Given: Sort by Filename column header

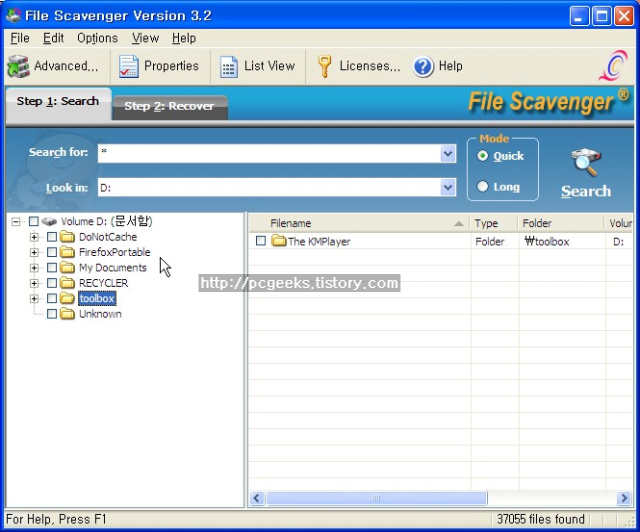Looking at the screenshot, I should tap(358, 223).
